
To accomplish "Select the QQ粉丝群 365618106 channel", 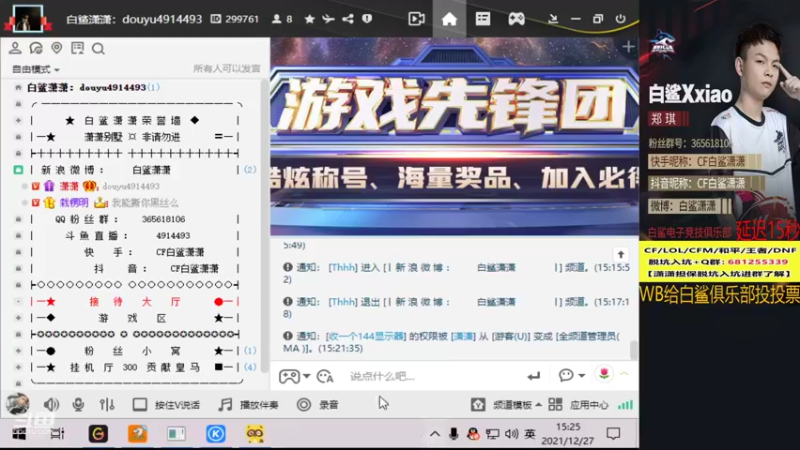I will click(x=134, y=219).
